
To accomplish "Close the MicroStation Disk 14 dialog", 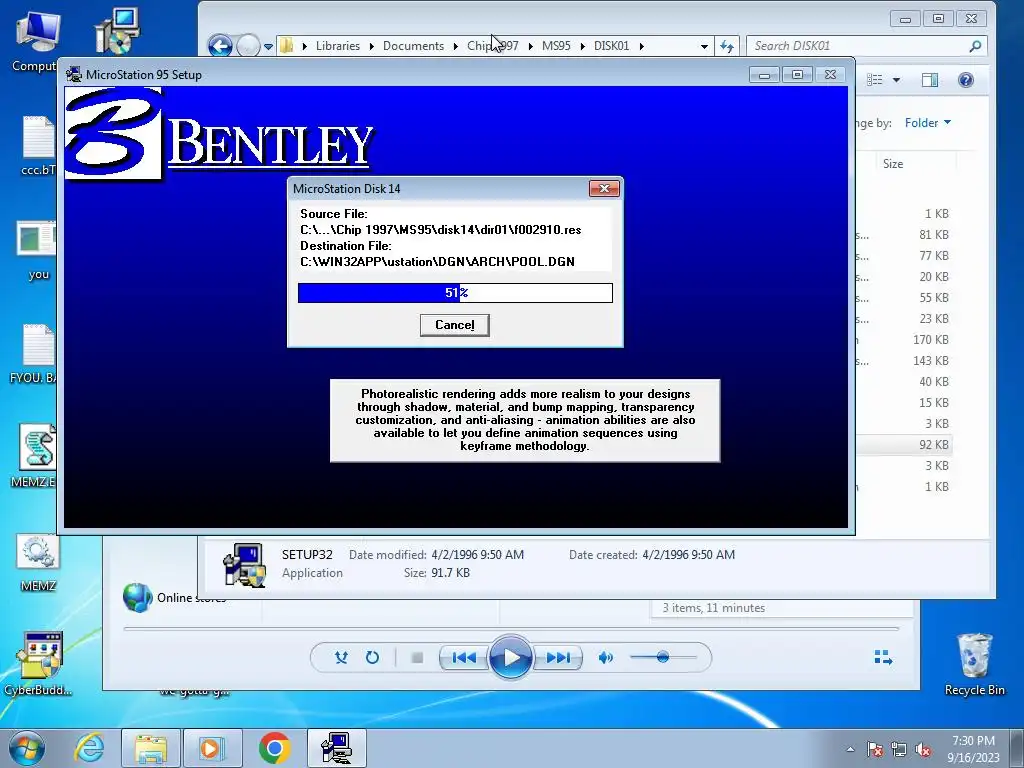I will pos(604,189).
